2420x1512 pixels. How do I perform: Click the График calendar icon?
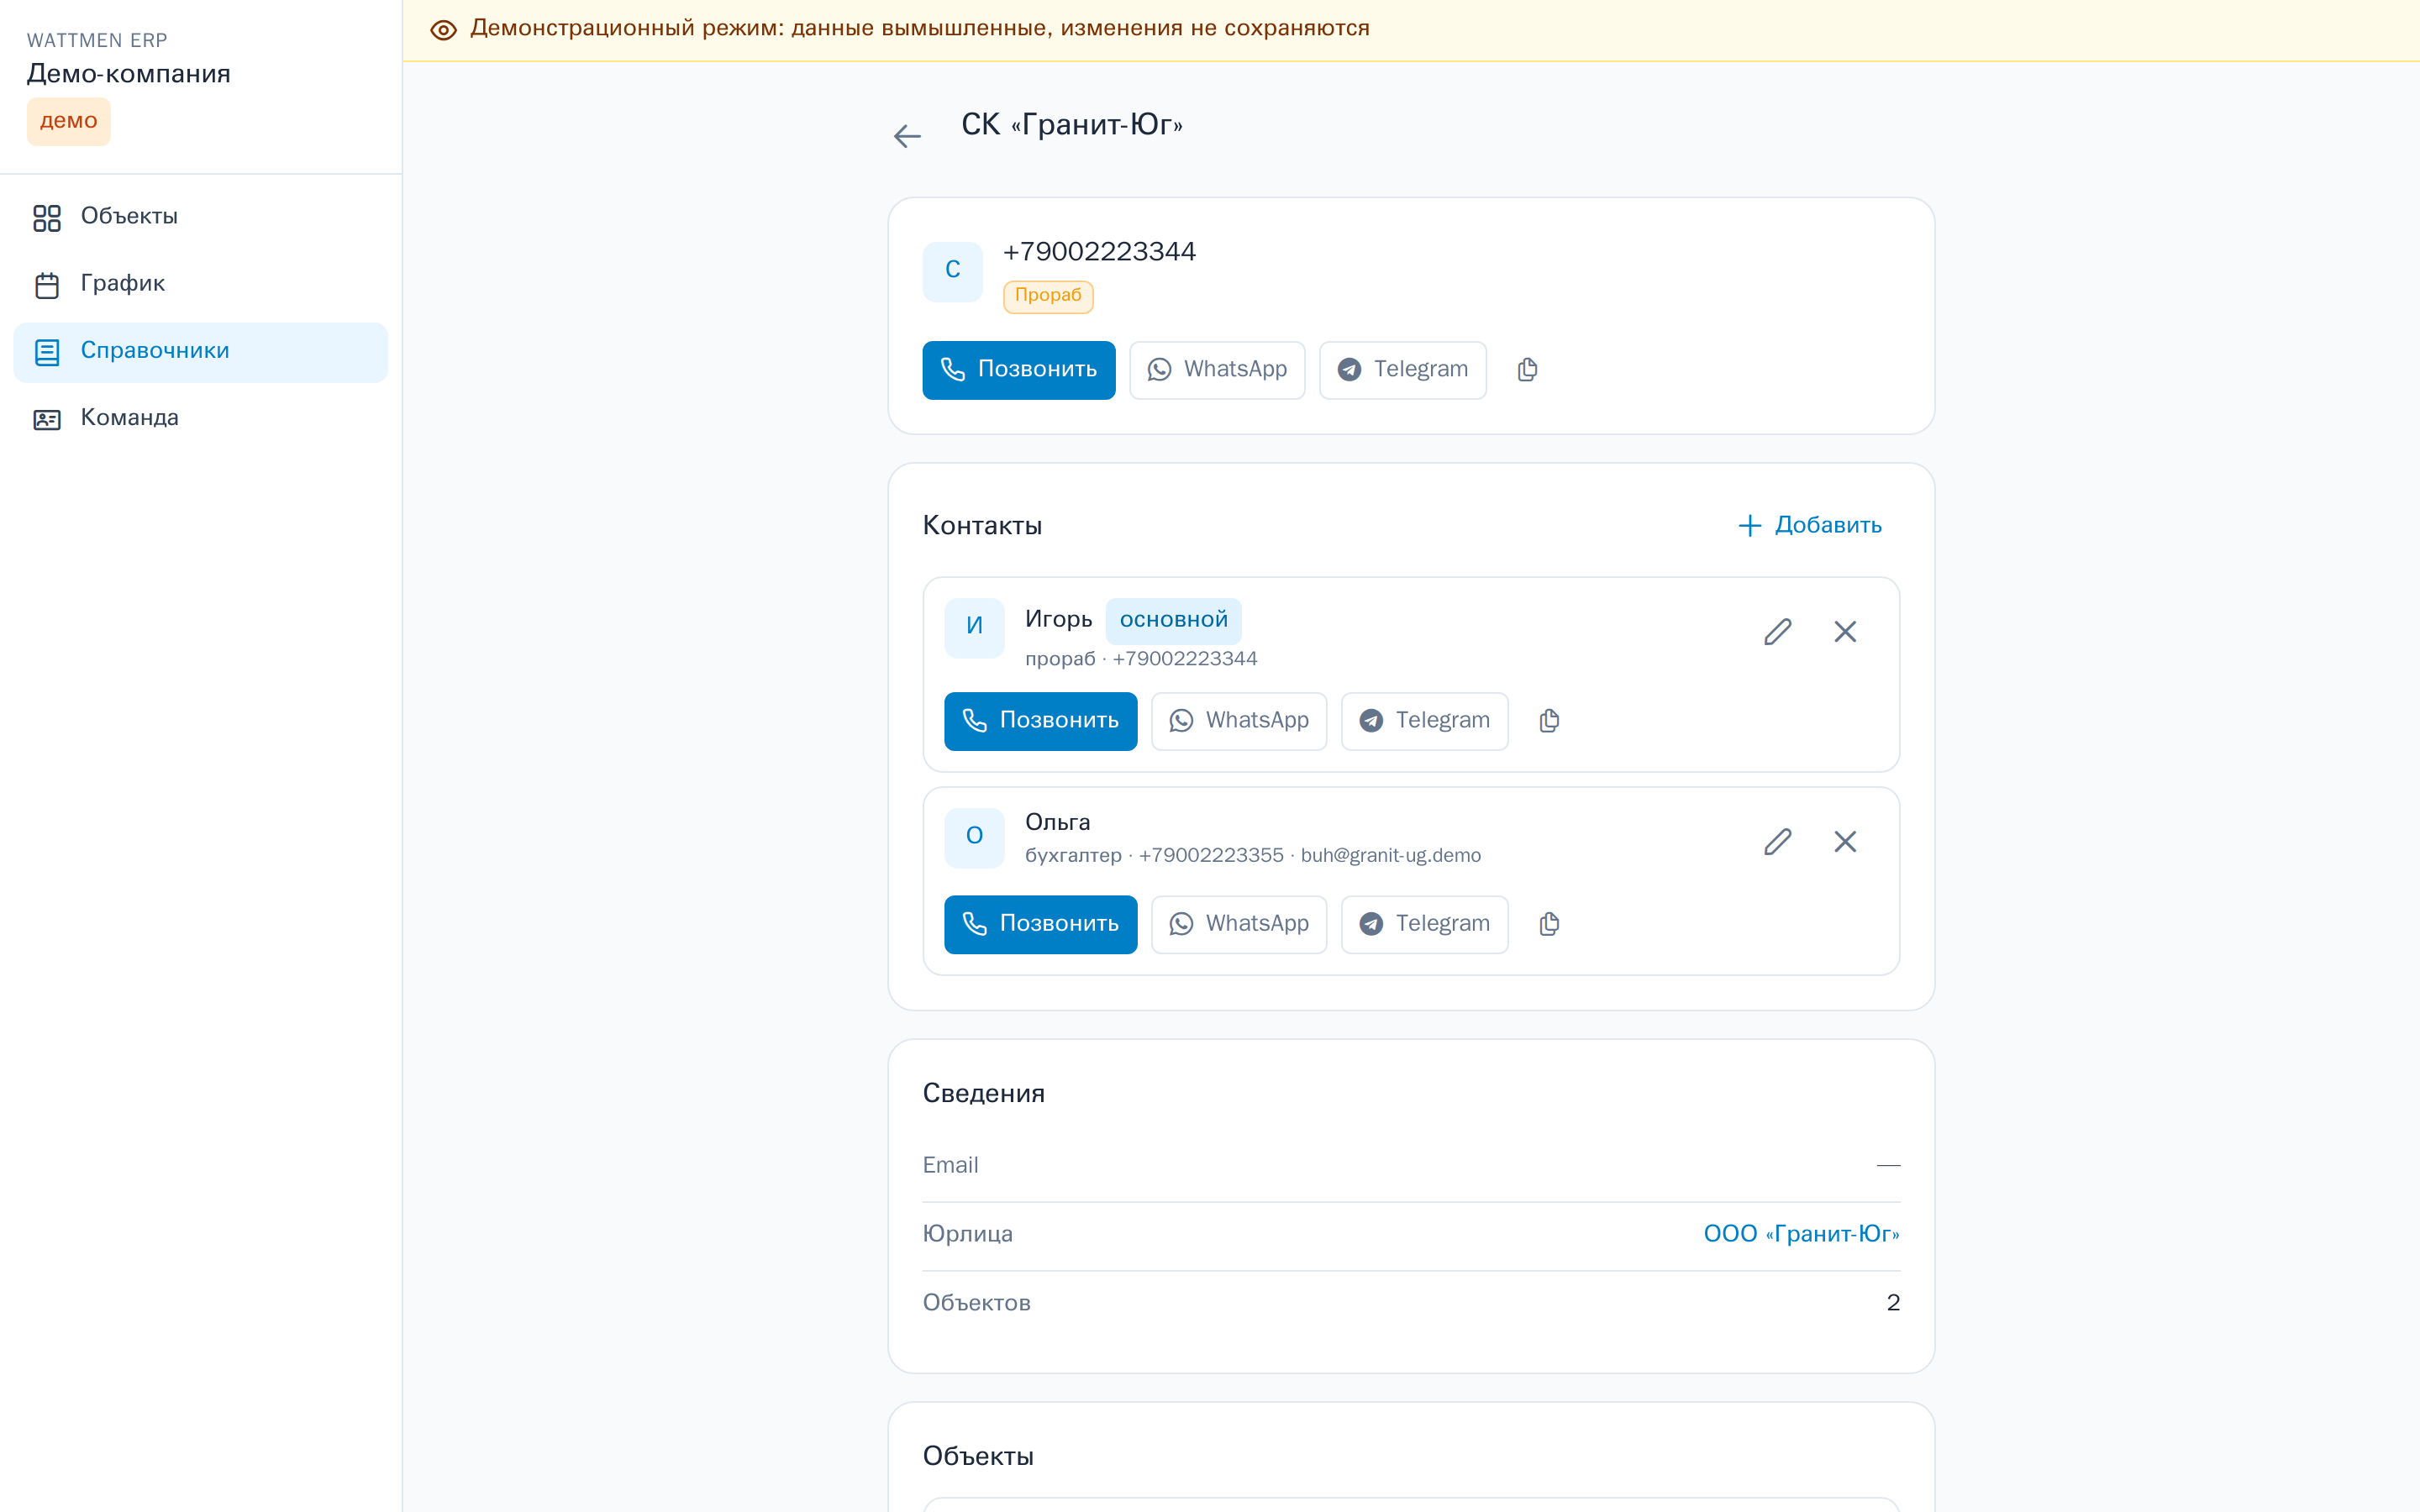(x=47, y=285)
